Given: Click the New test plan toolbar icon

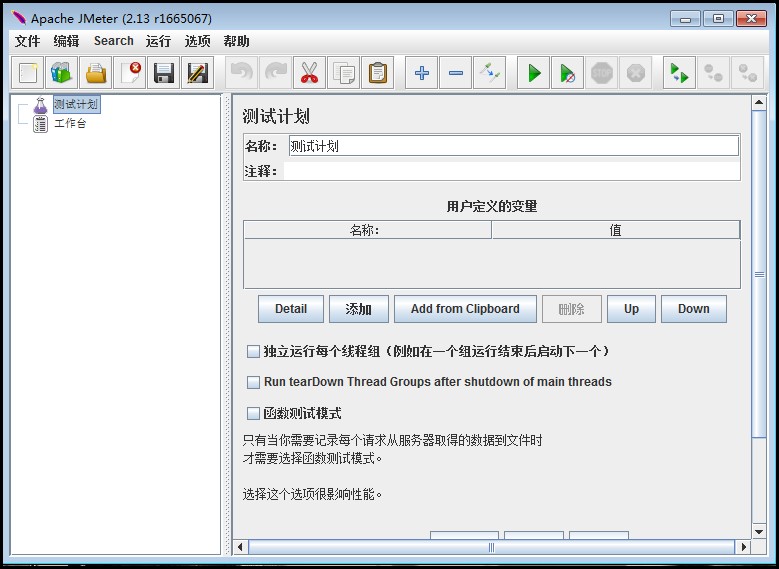Looking at the screenshot, I should click(x=28, y=73).
